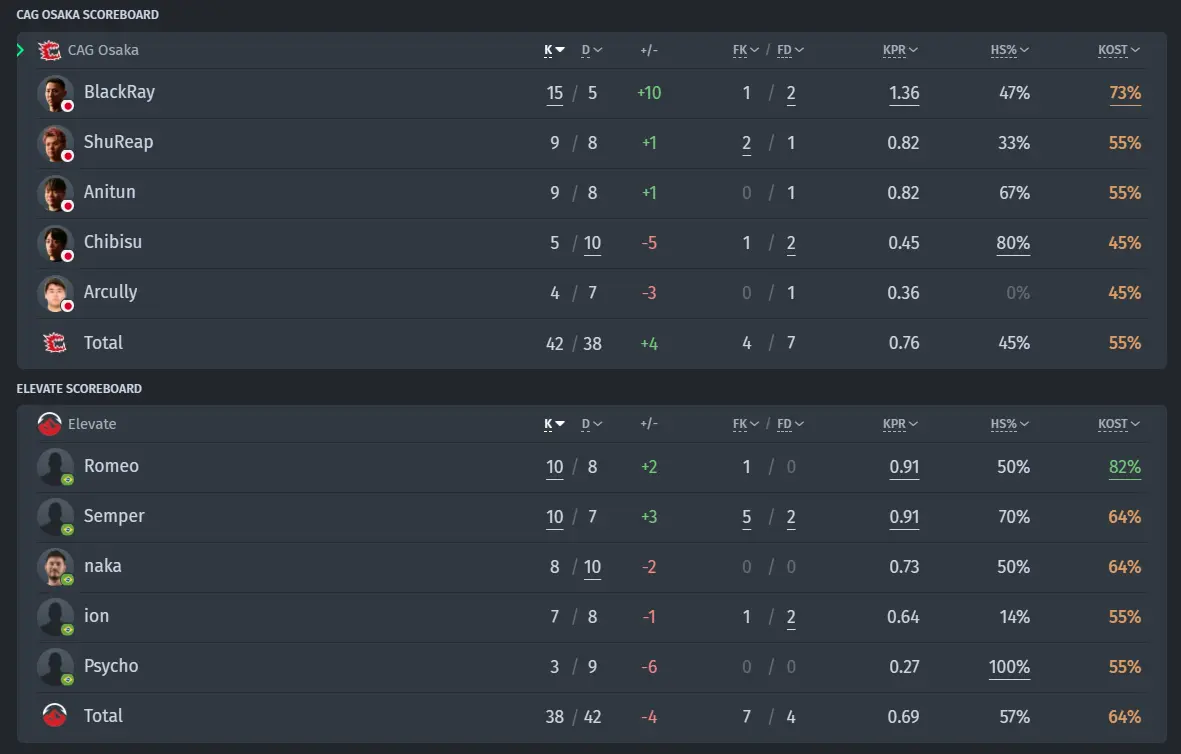This screenshot has height=754, width=1181.
Task: Open Semper's player profile link
Action: point(114,516)
